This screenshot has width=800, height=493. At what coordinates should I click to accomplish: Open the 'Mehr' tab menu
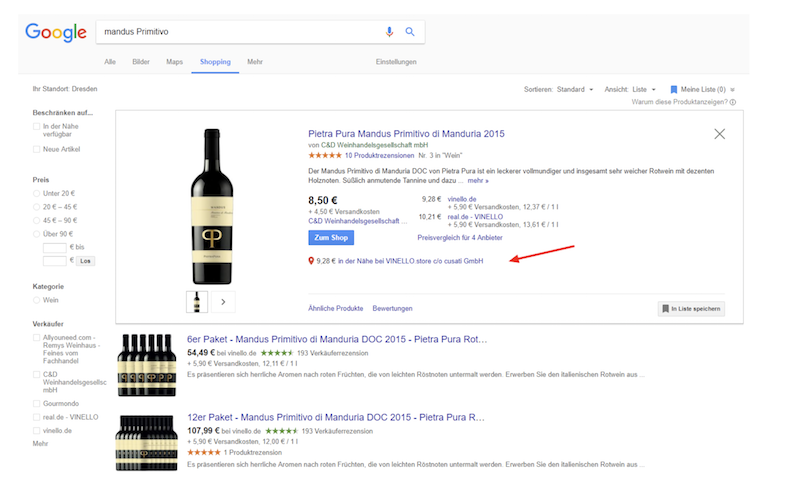(x=255, y=62)
